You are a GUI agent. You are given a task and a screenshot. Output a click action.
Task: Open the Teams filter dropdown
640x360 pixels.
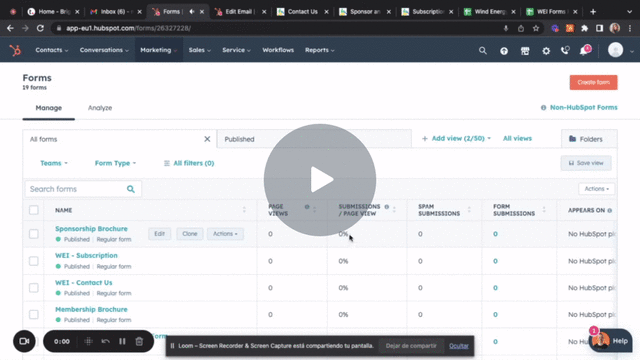[54, 163]
